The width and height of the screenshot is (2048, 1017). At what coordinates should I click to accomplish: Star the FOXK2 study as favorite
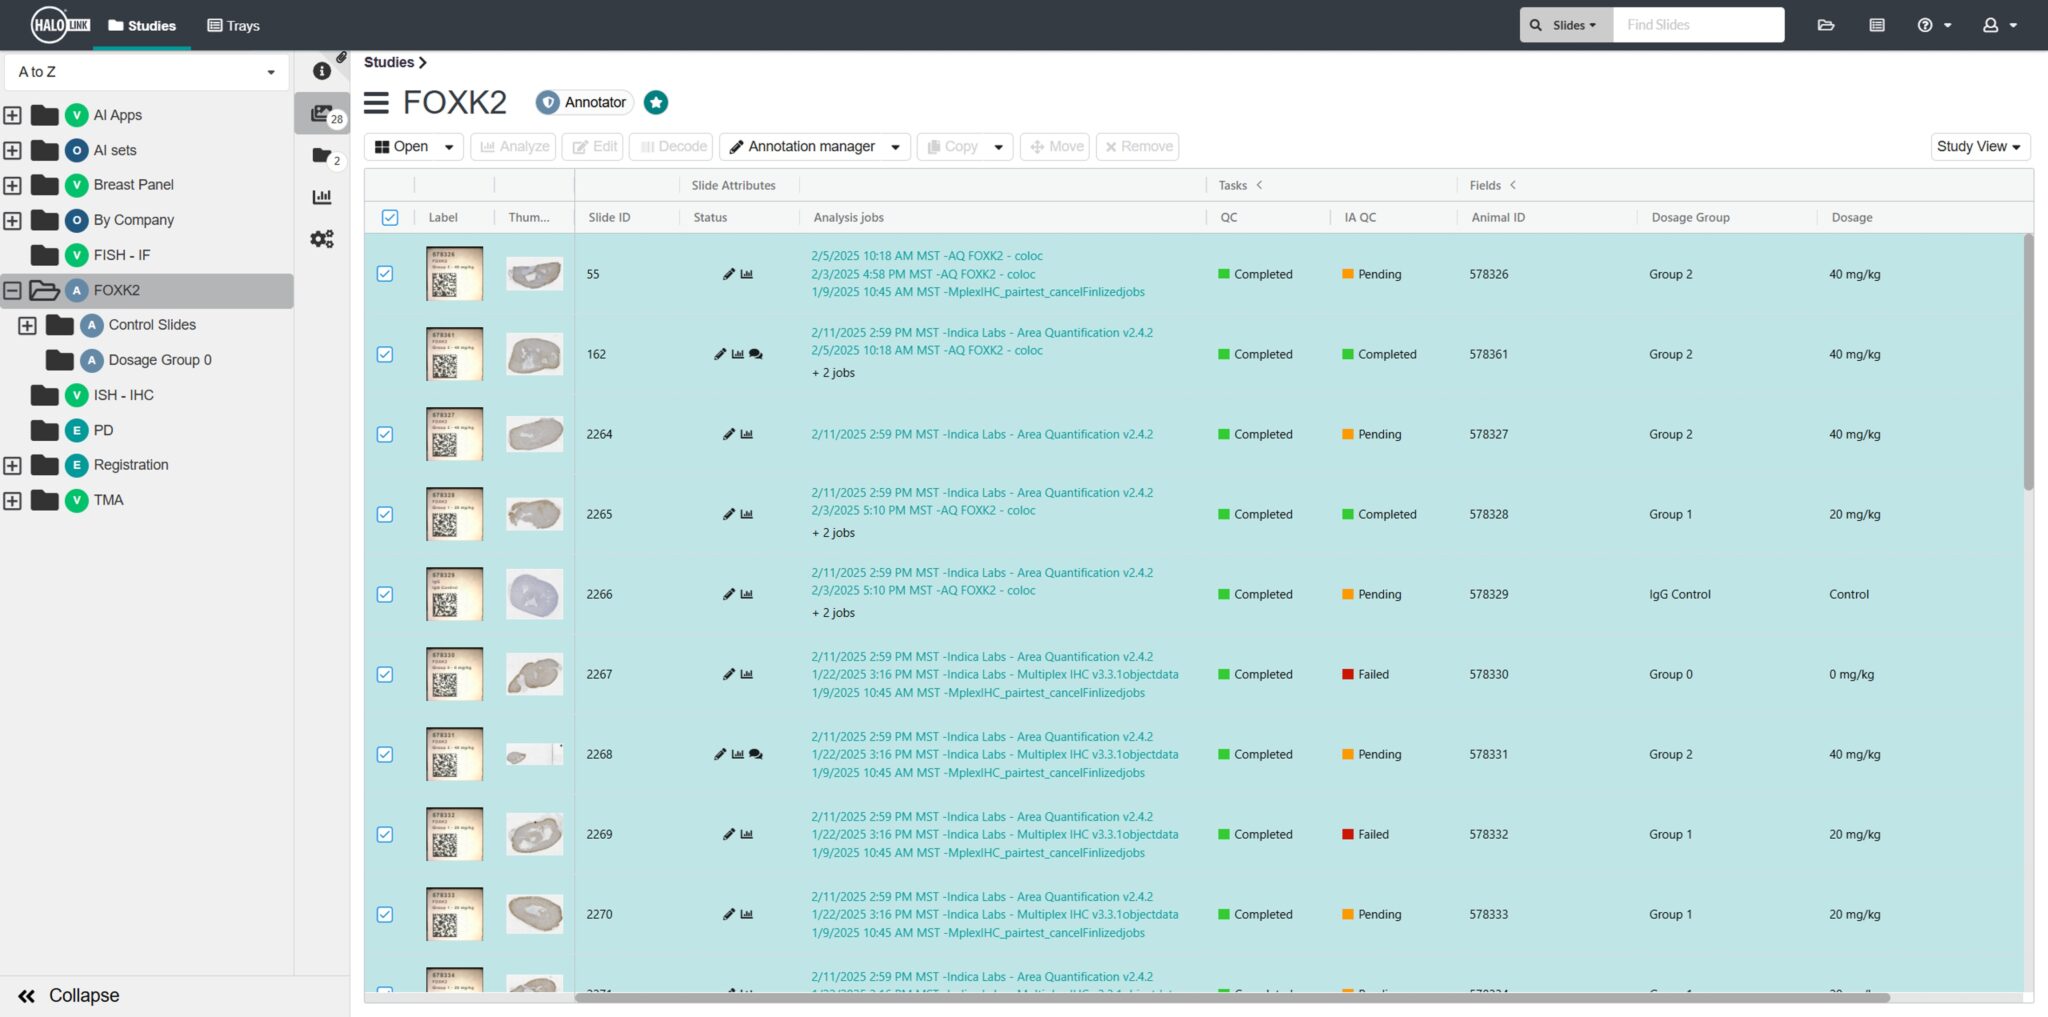click(655, 101)
